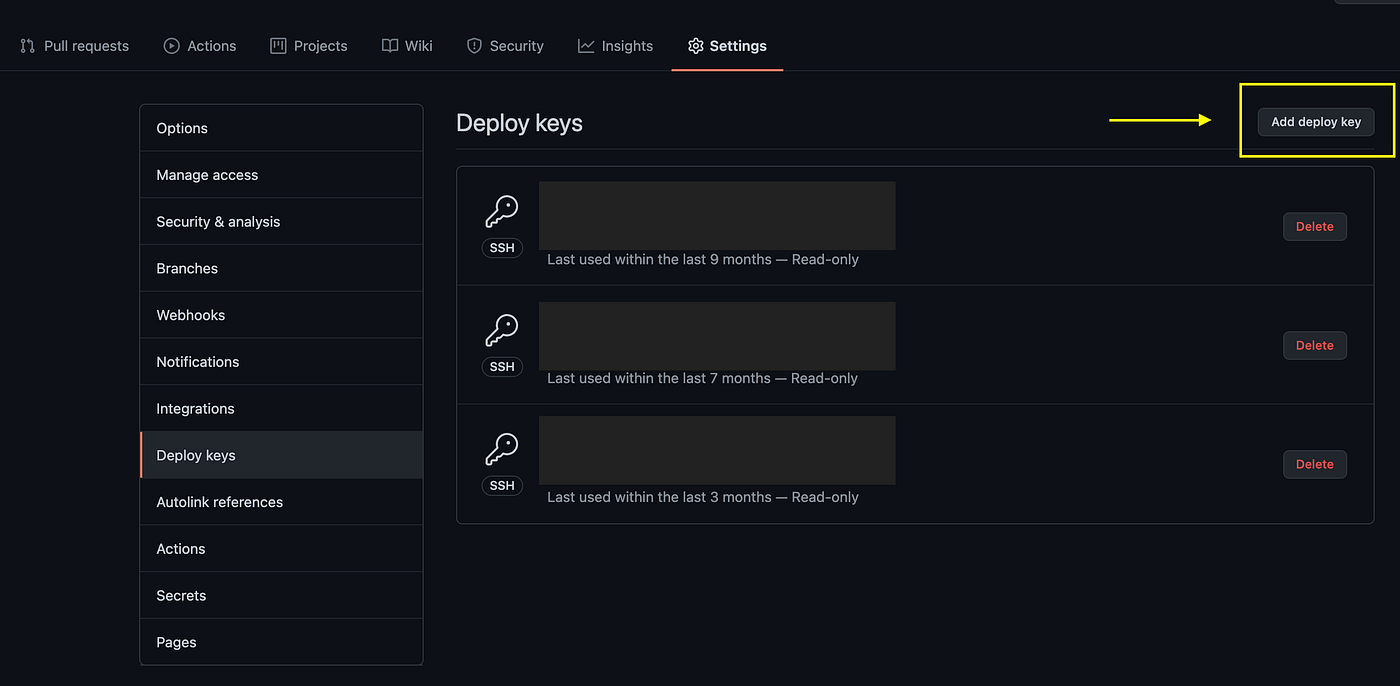Switch to the Actions tab
The image size is (1400, 686).
(200, 46)
